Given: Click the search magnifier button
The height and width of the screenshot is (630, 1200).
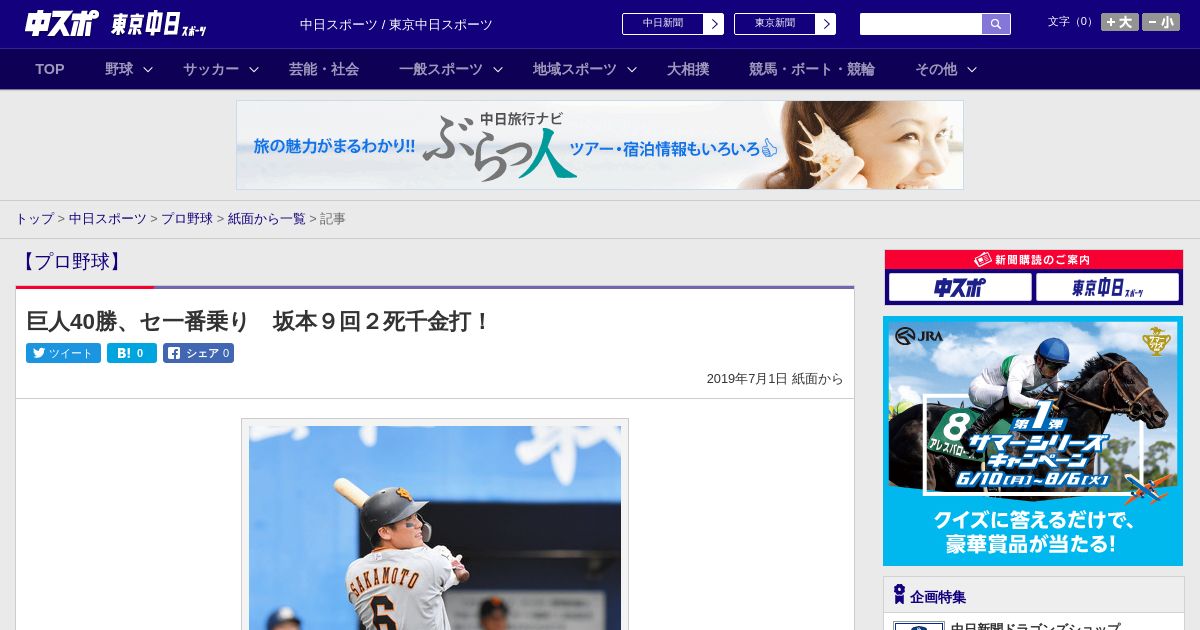Looking at the screenshot, I should [x=996, y=24].
